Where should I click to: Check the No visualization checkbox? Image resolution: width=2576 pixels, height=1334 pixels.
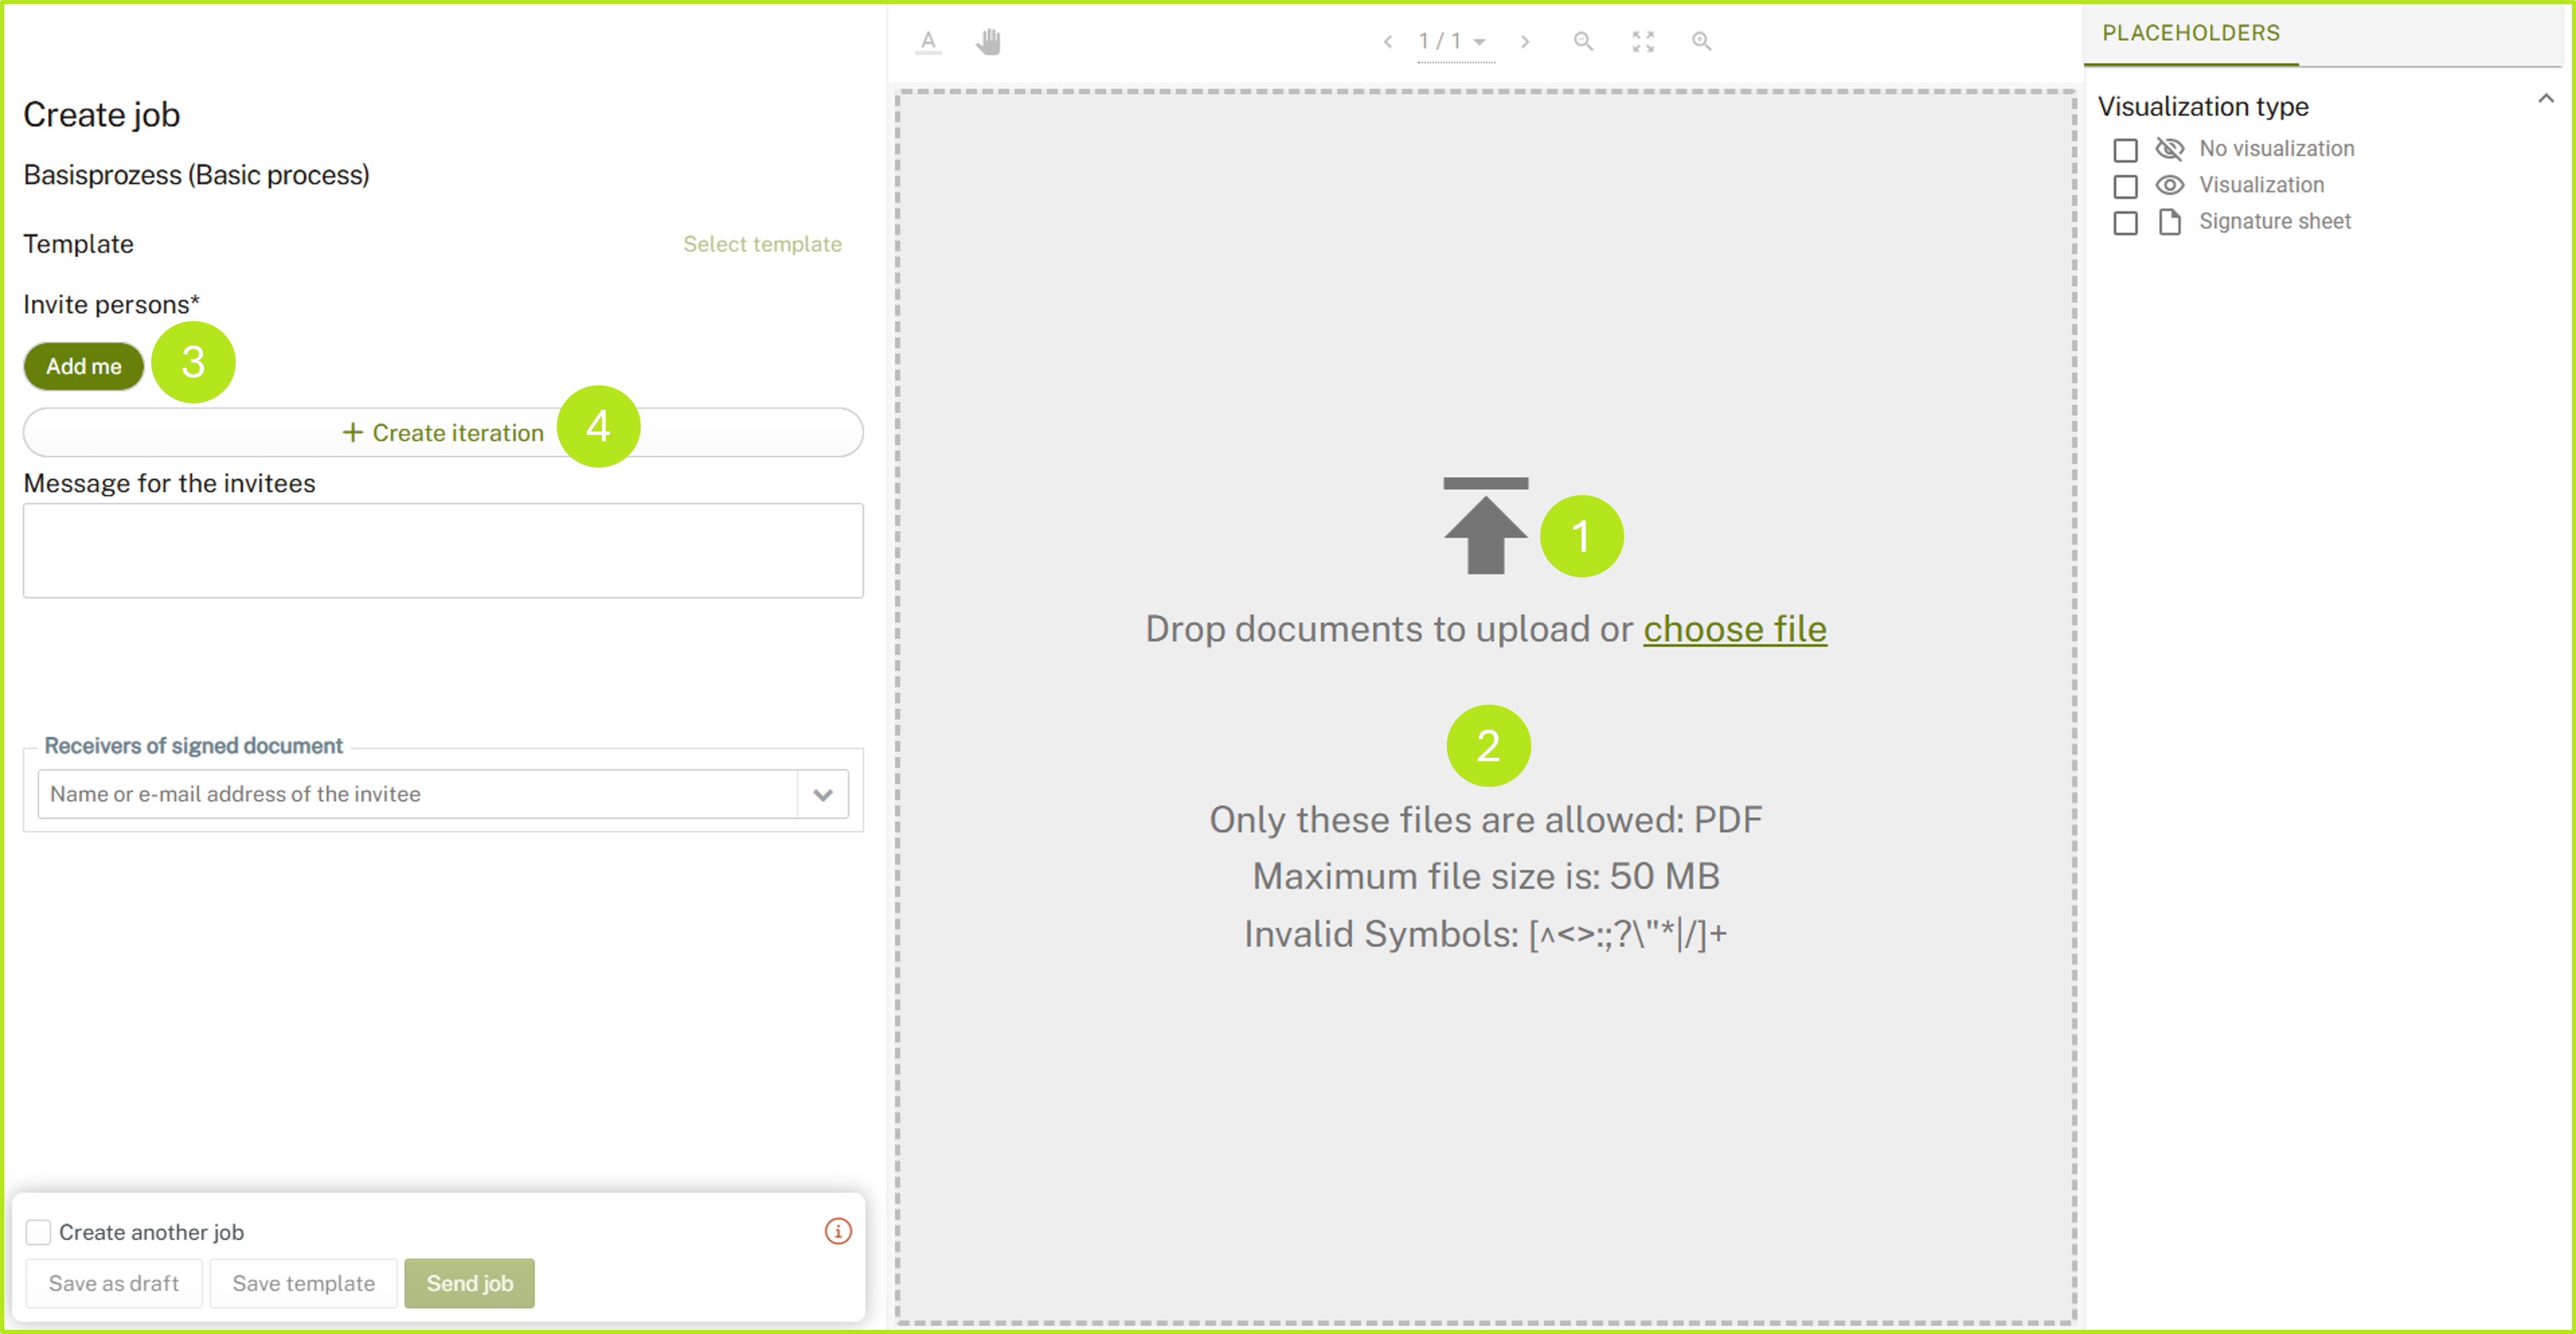click(2125, 150)
